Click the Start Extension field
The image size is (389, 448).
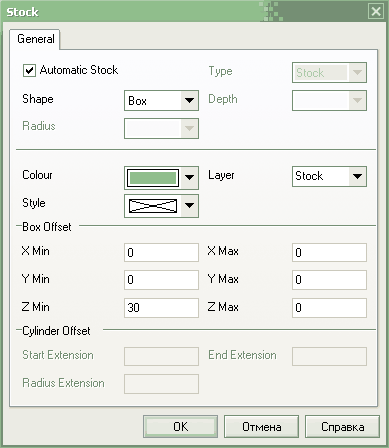(161, 356)
